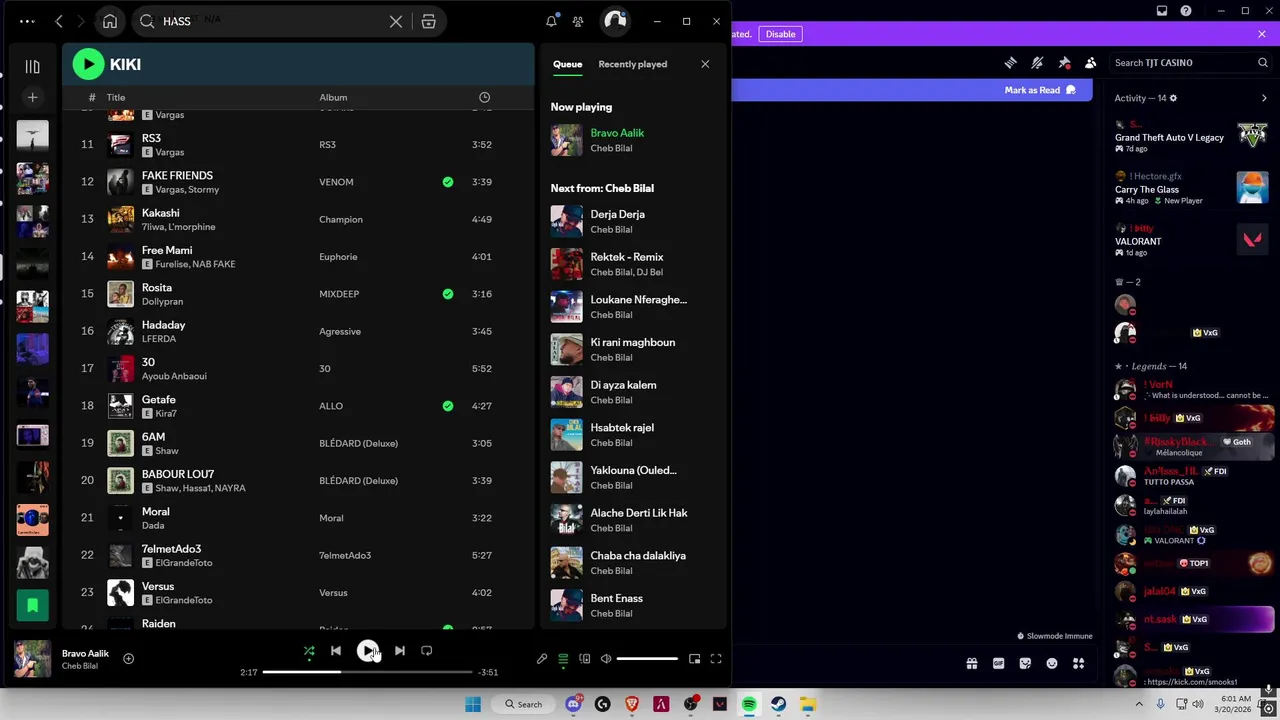Open Windows Start menu
1280x720 pixels.
[x=473, y=704]
